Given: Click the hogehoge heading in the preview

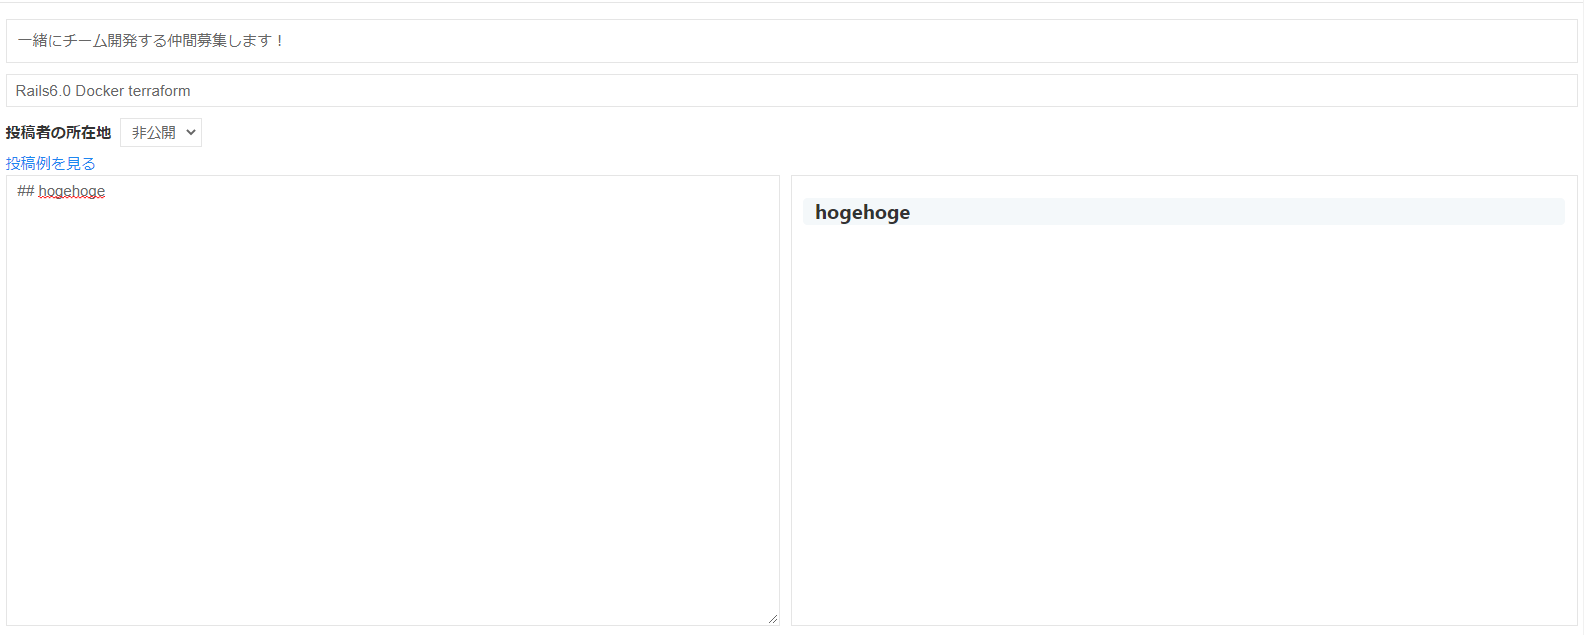Looking at the screenshot, I should click(862, 212).
